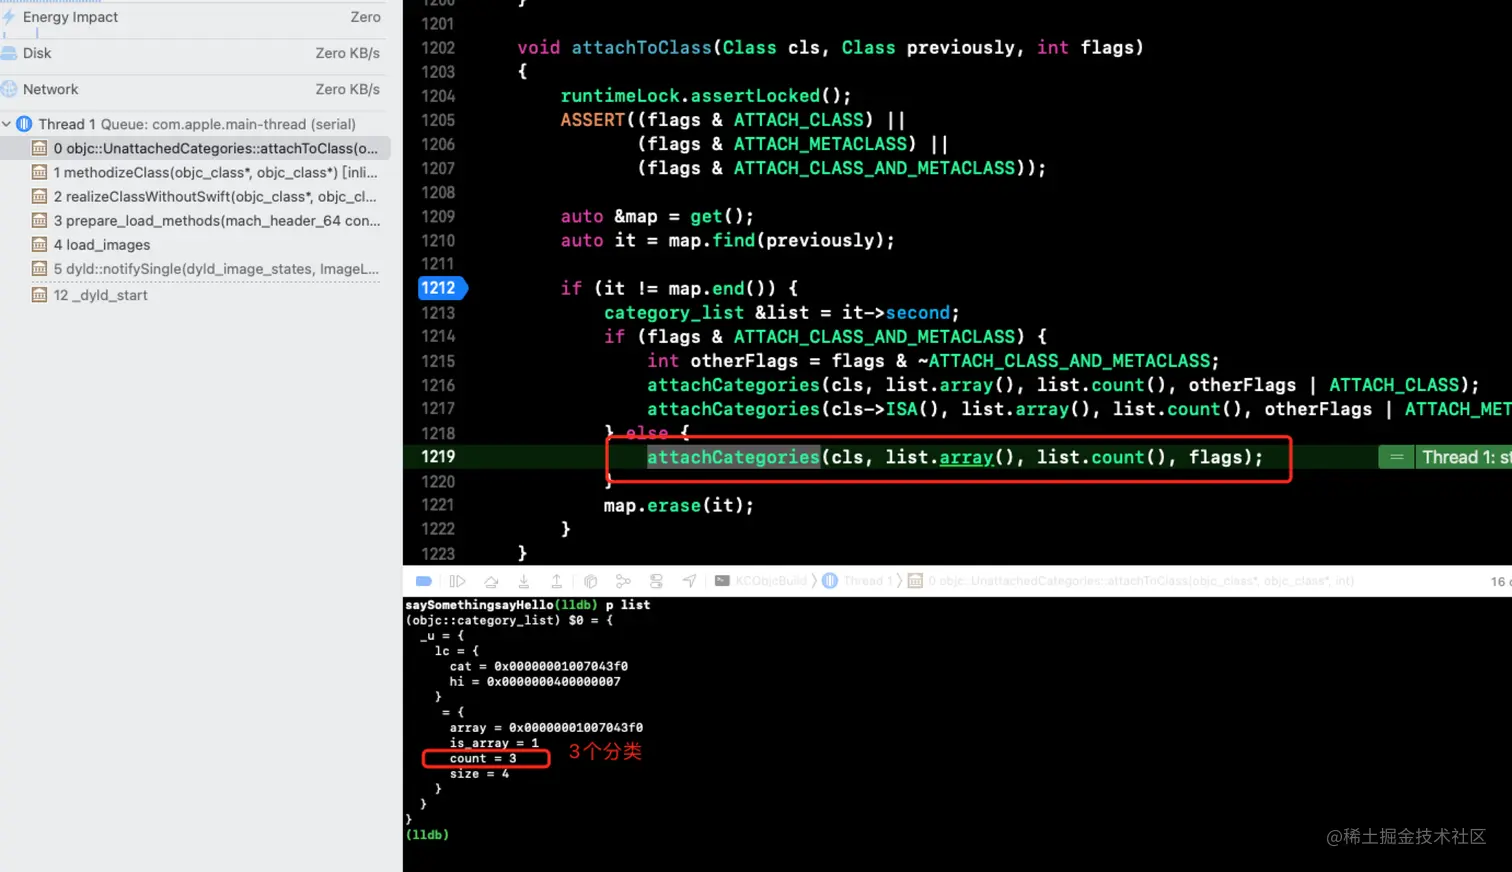This screenshot has width=1512, height=872.
Task: Select frame 12 _dyld_start
Action: [195, 295]
